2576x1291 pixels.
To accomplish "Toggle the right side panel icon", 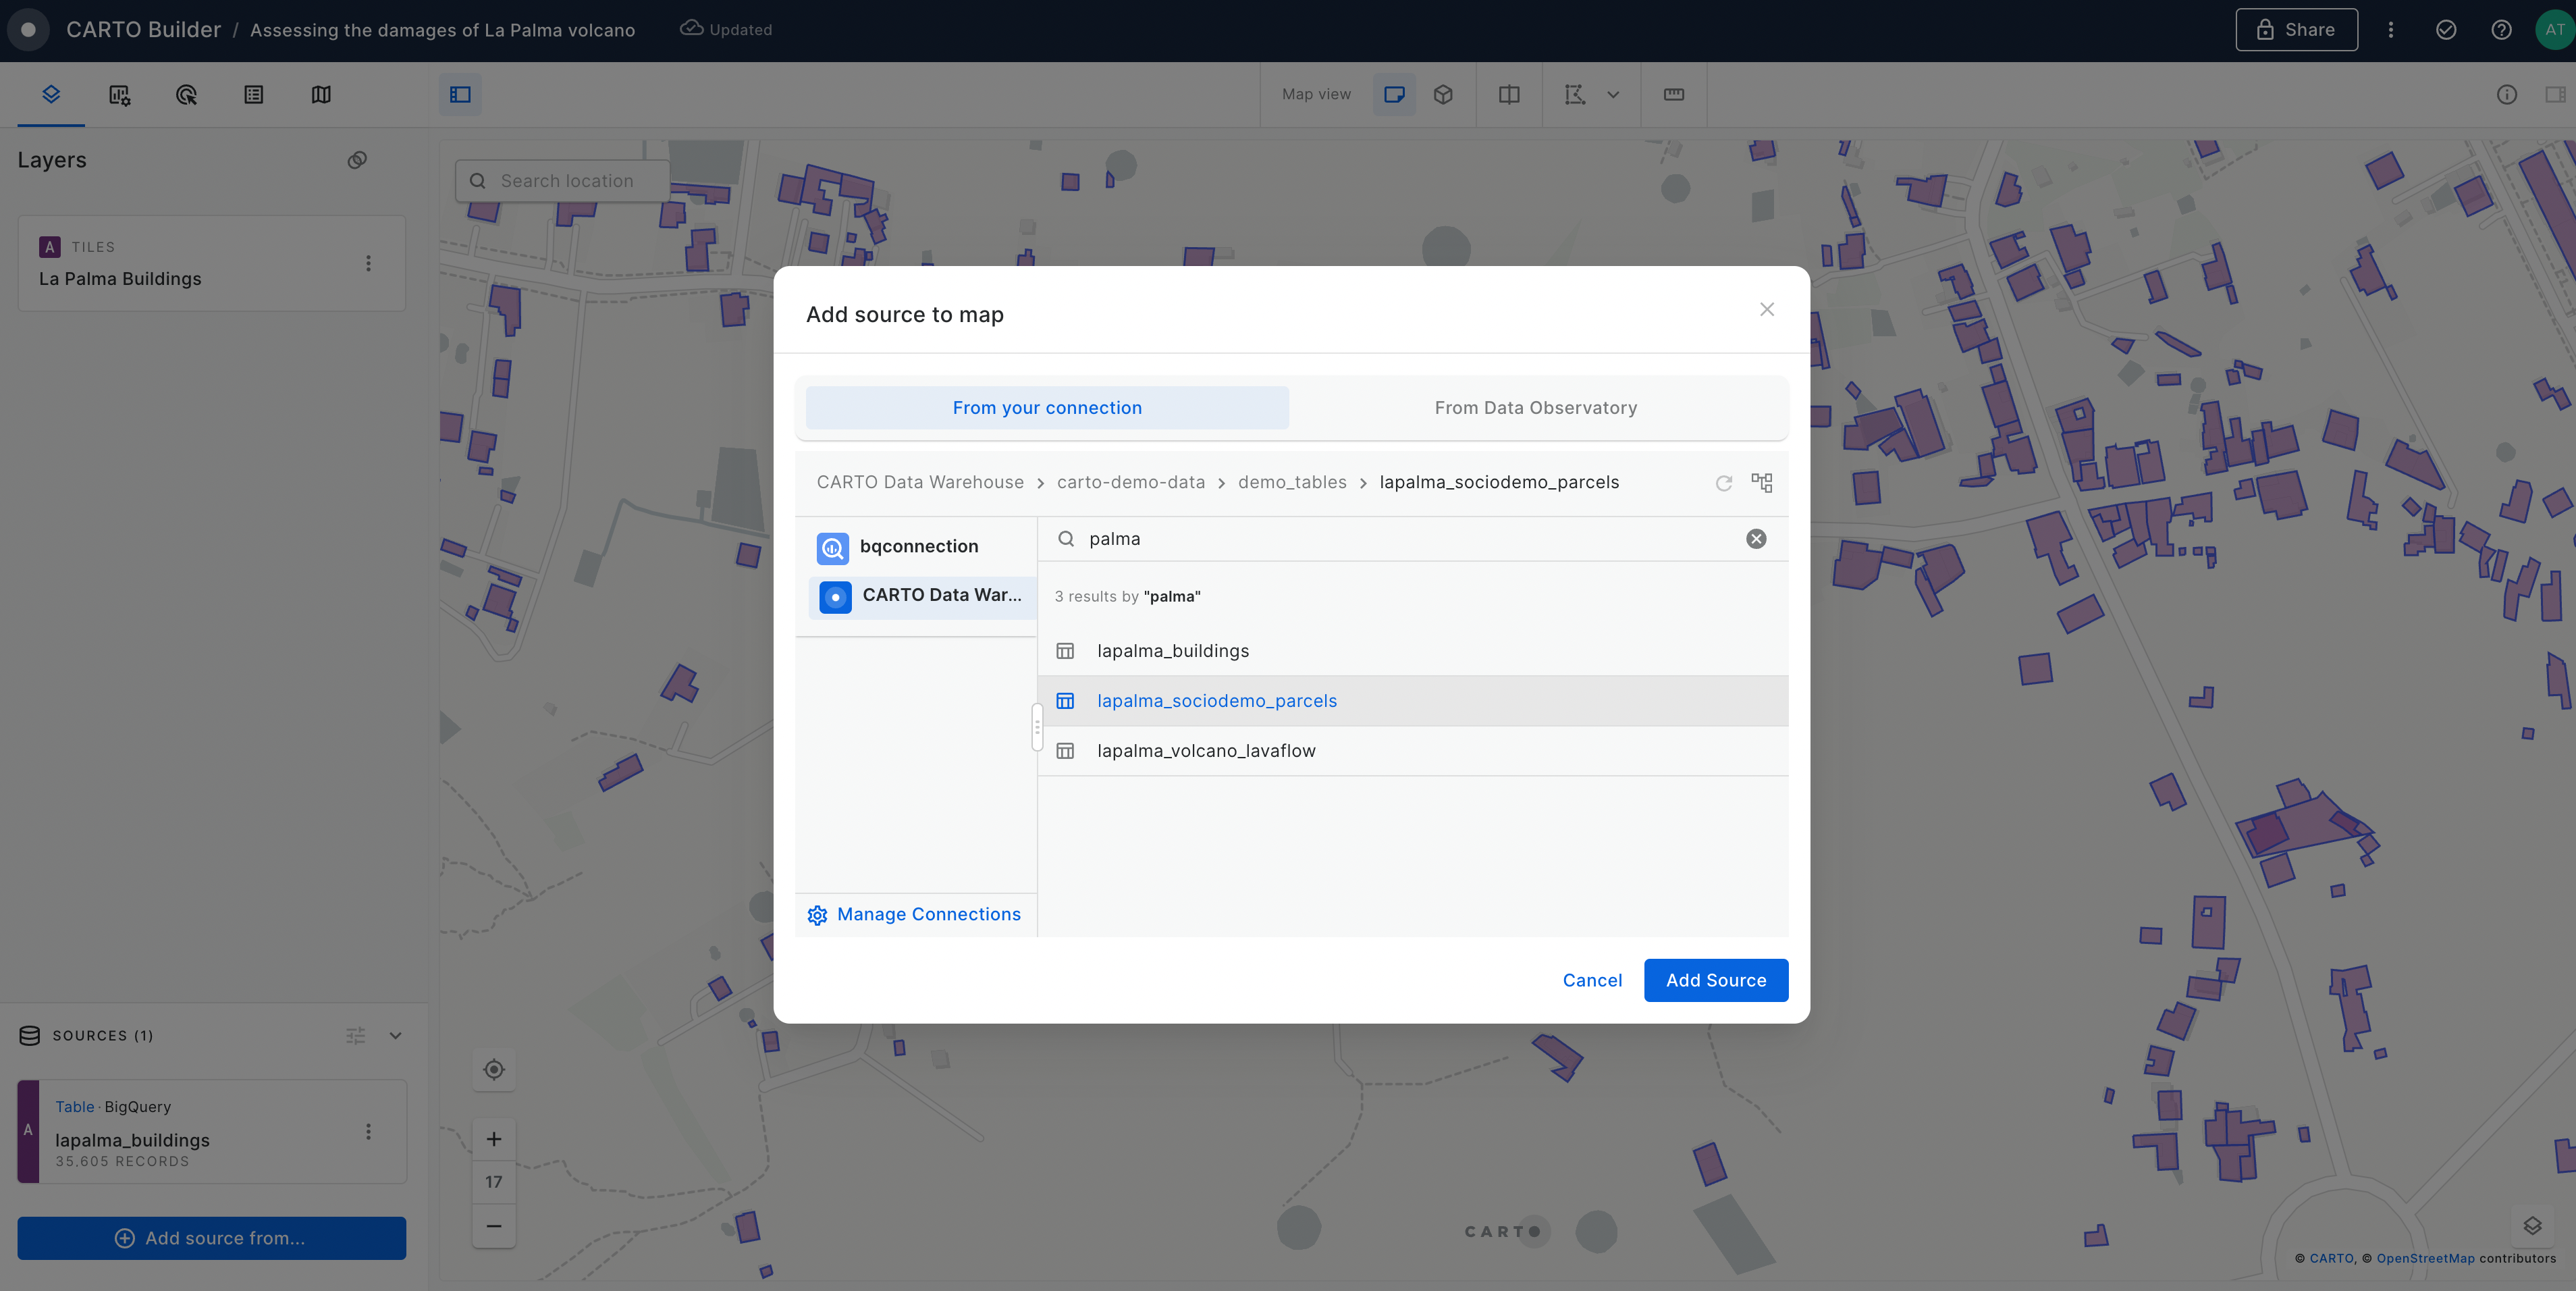I will 2555,94.
